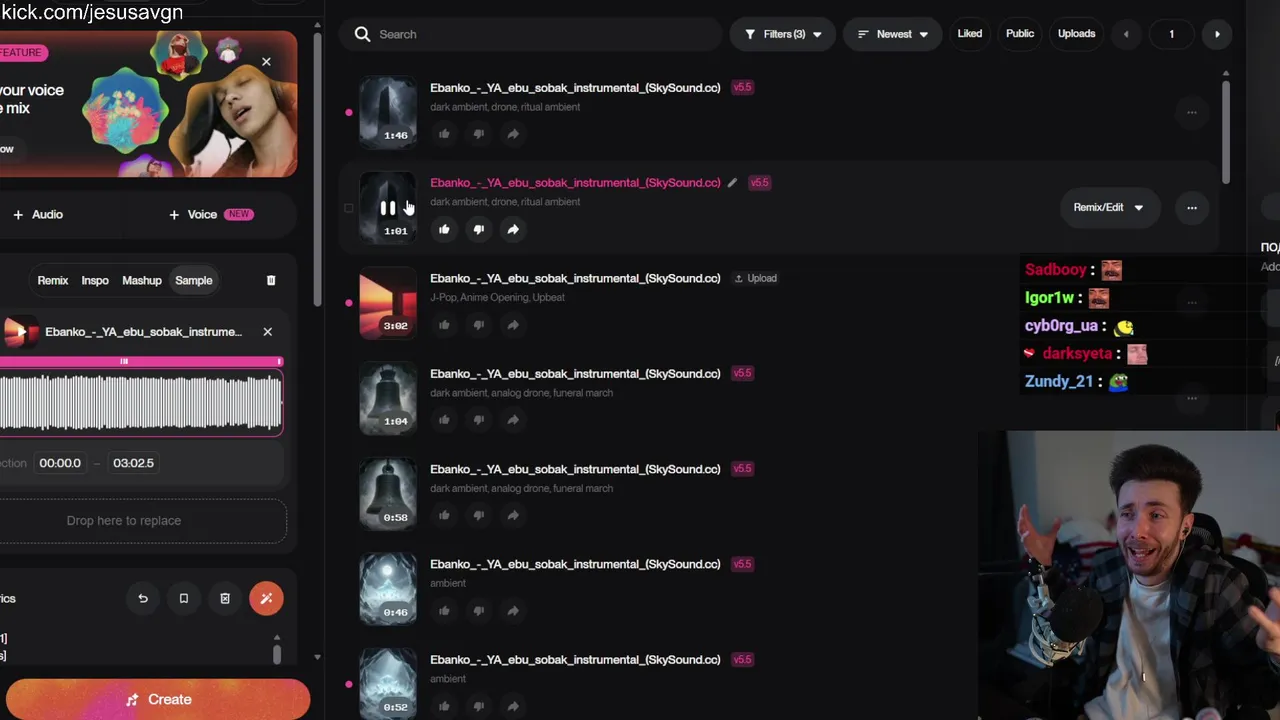Open the Filters (3) dropdown
The image size is (1280, 720).
(783, 34)
